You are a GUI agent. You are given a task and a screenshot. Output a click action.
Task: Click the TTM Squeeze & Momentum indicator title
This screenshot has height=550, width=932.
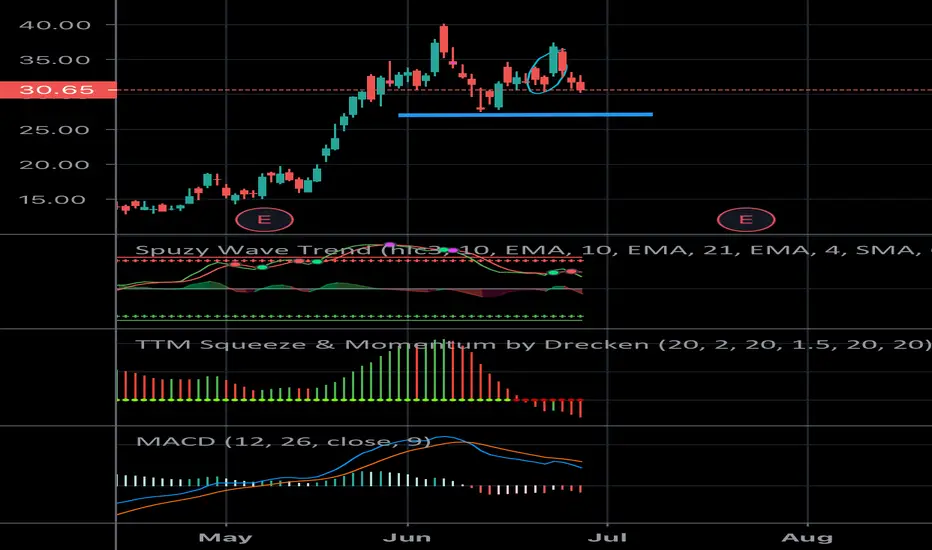coord(533,344)
